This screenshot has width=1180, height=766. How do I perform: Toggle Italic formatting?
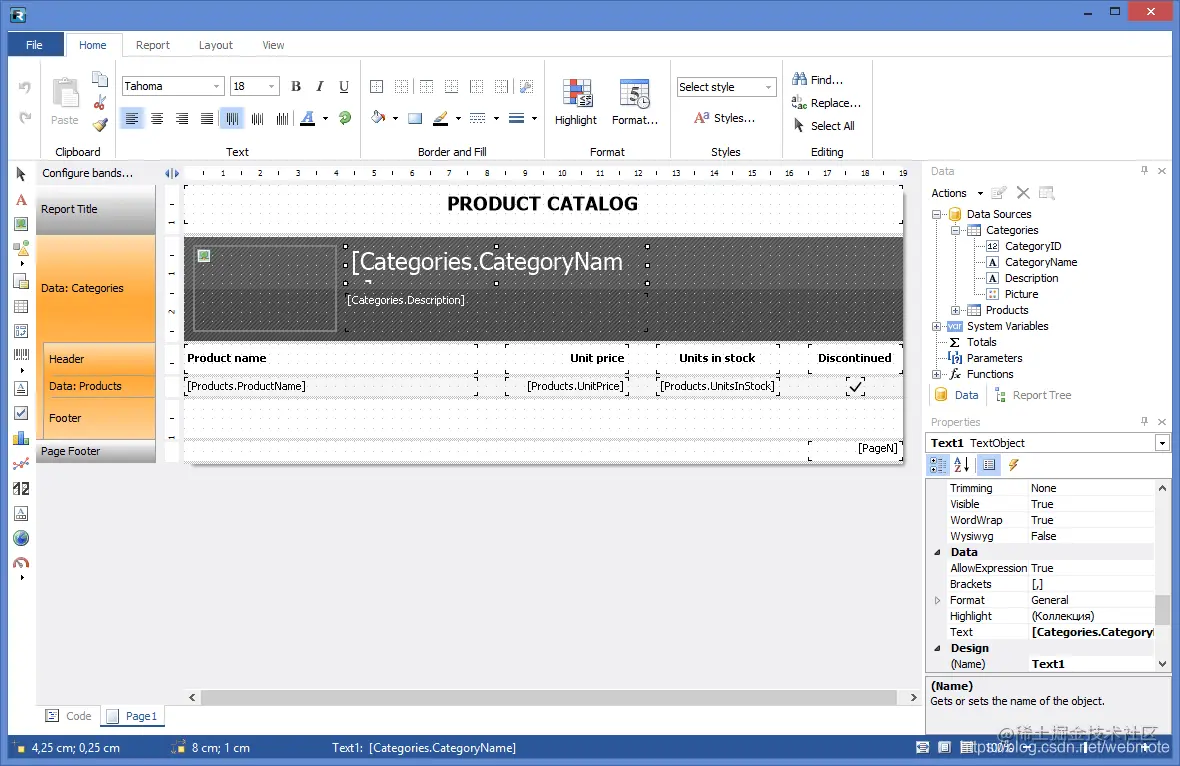tap(320, 87)
